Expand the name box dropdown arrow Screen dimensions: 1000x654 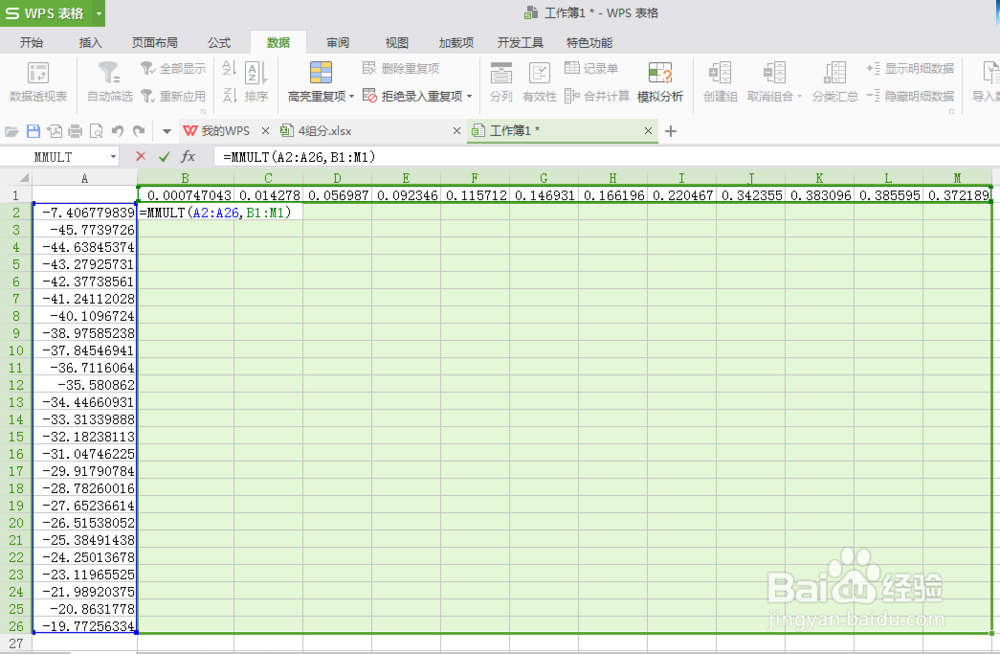click(113, 157)
